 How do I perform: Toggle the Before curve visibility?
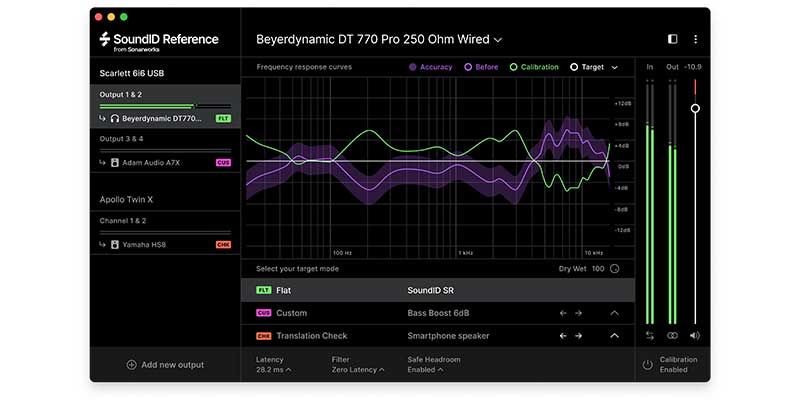[x=481, y=67]
